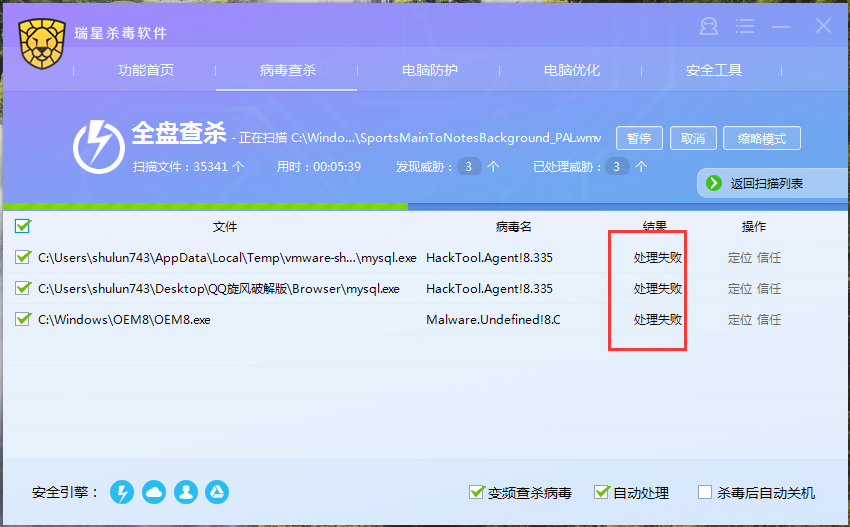The width and height of the screenshot is (850, 527).
Task: Click the green arrow beside 返回扫描列表
Action: [714, 183]
